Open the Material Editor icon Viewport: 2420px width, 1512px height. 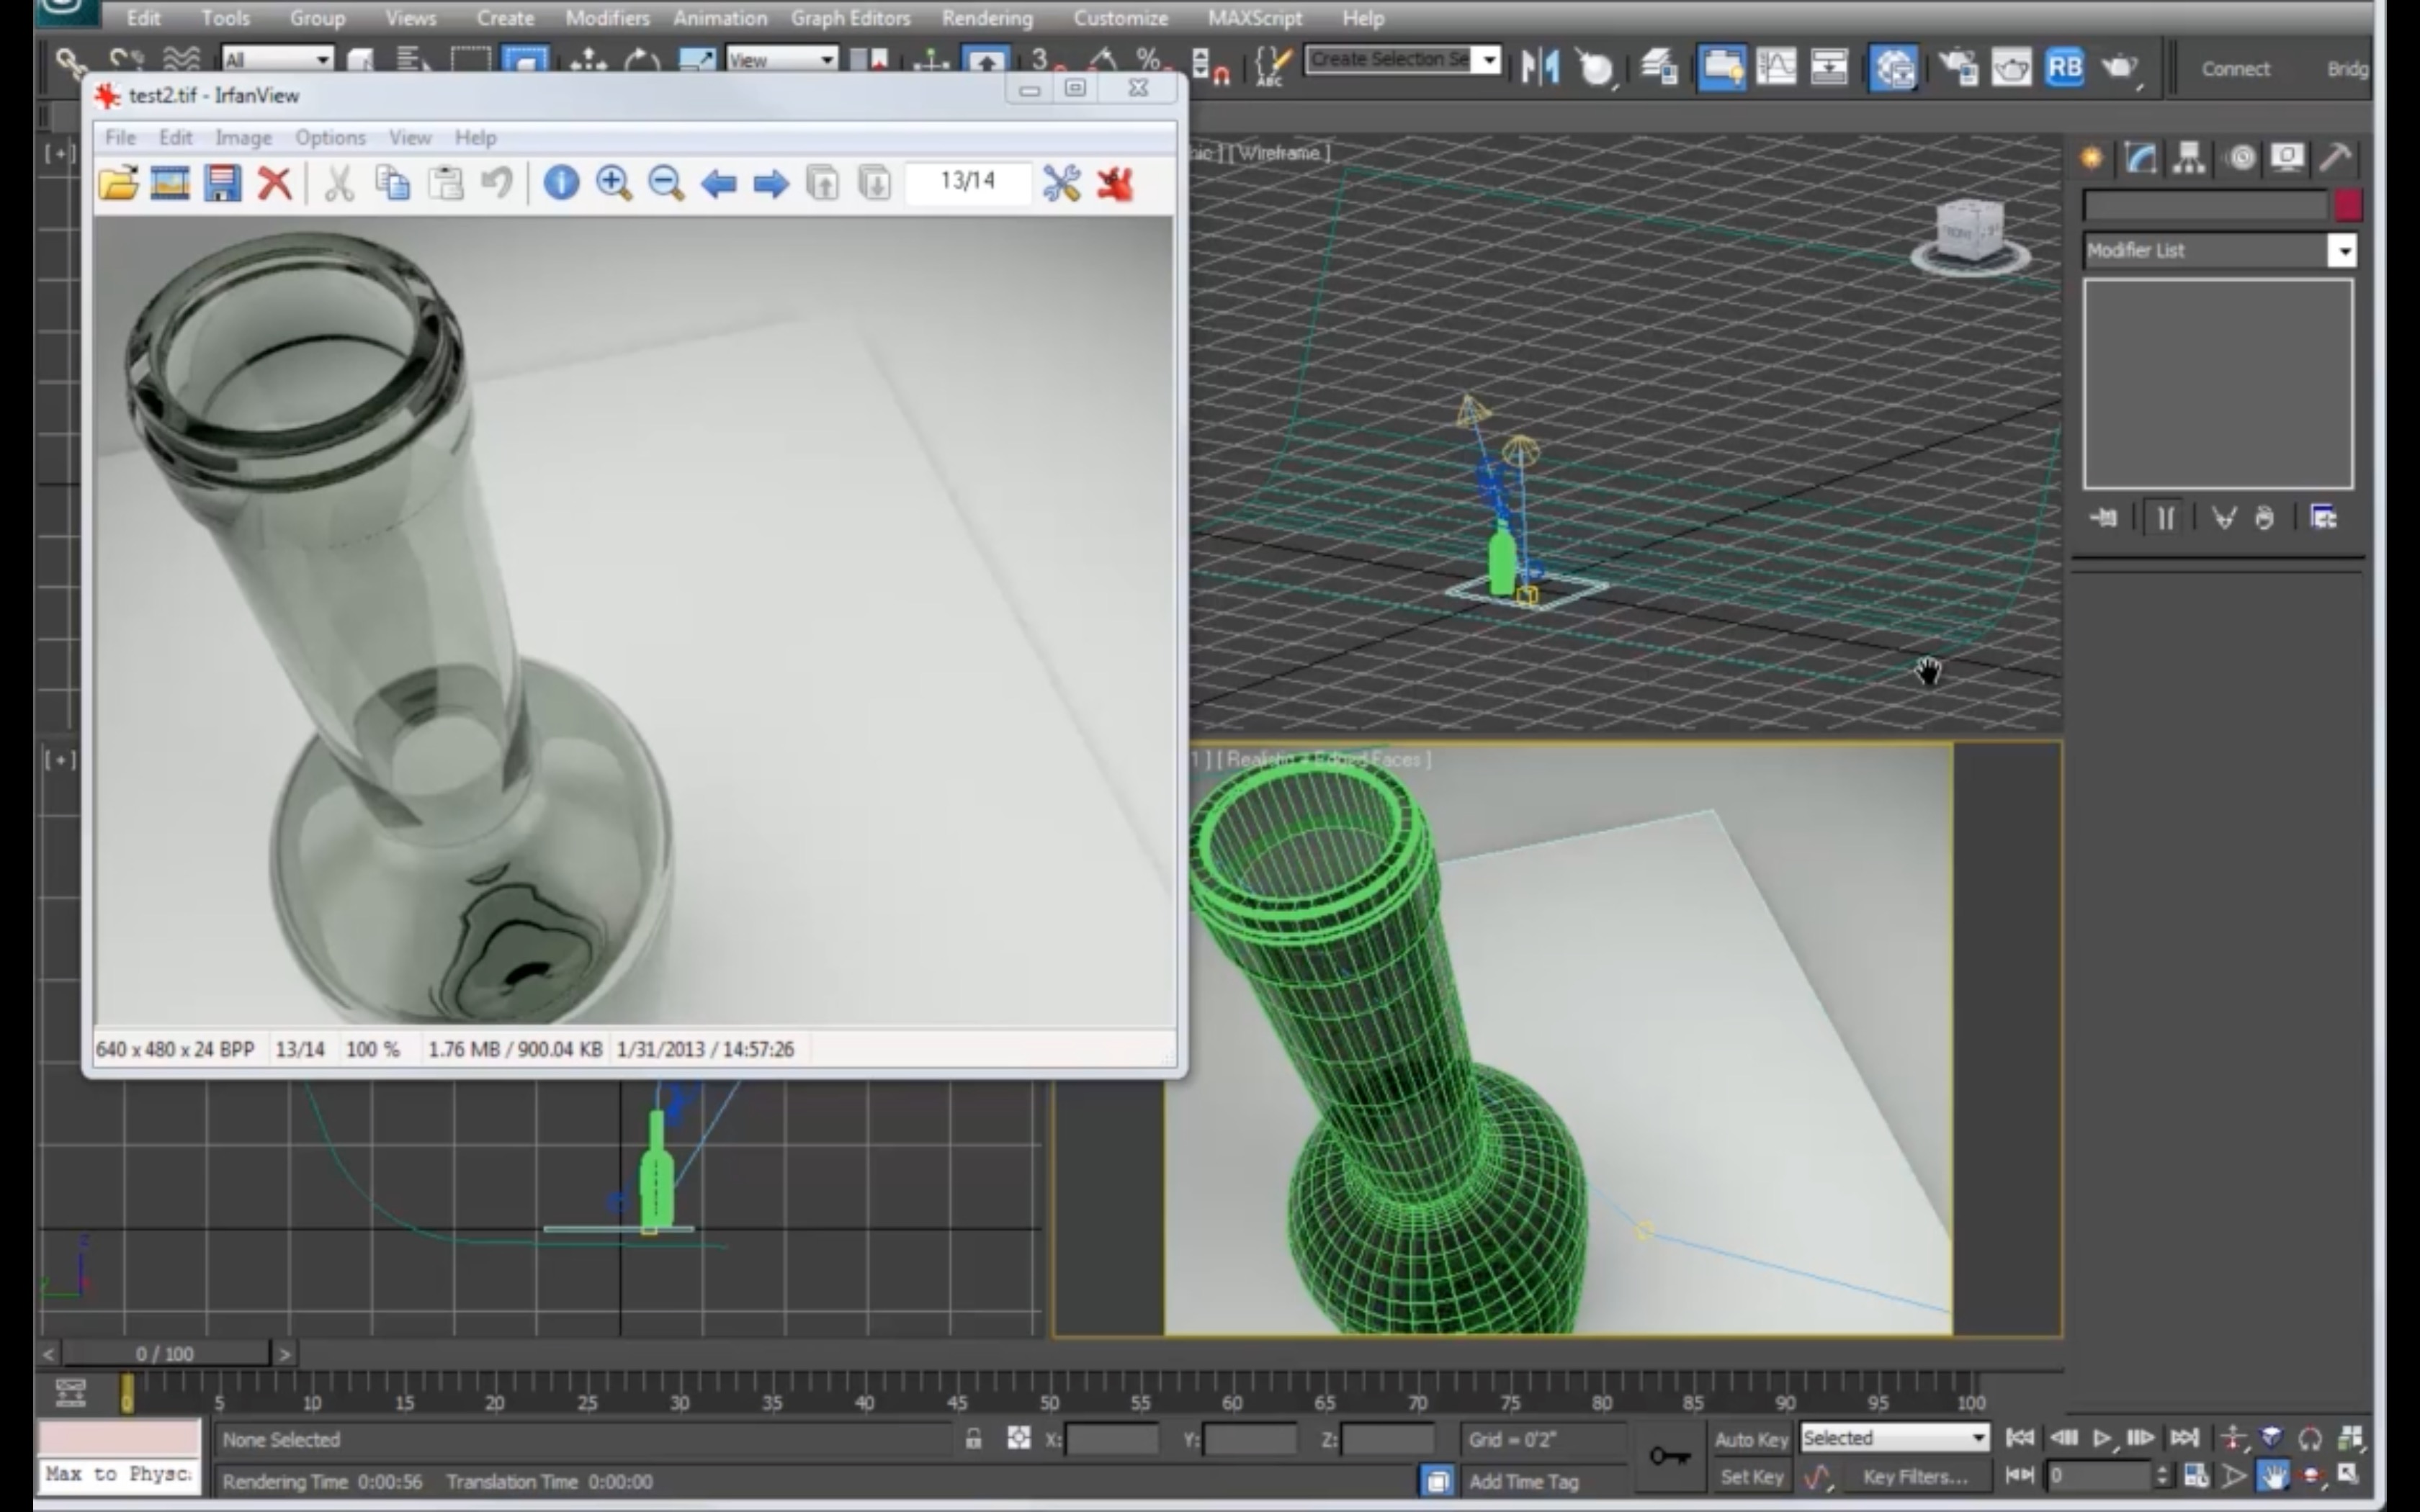point(1893,68)
